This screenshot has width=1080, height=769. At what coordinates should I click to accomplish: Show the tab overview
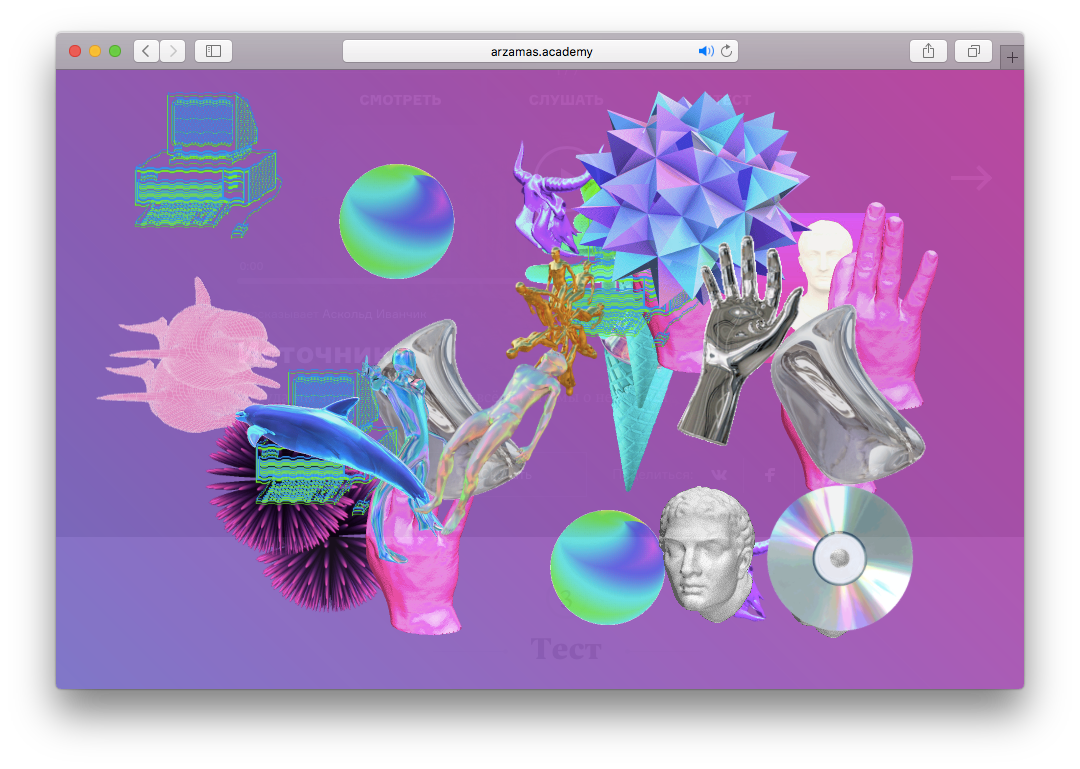[x=973, y=51]
